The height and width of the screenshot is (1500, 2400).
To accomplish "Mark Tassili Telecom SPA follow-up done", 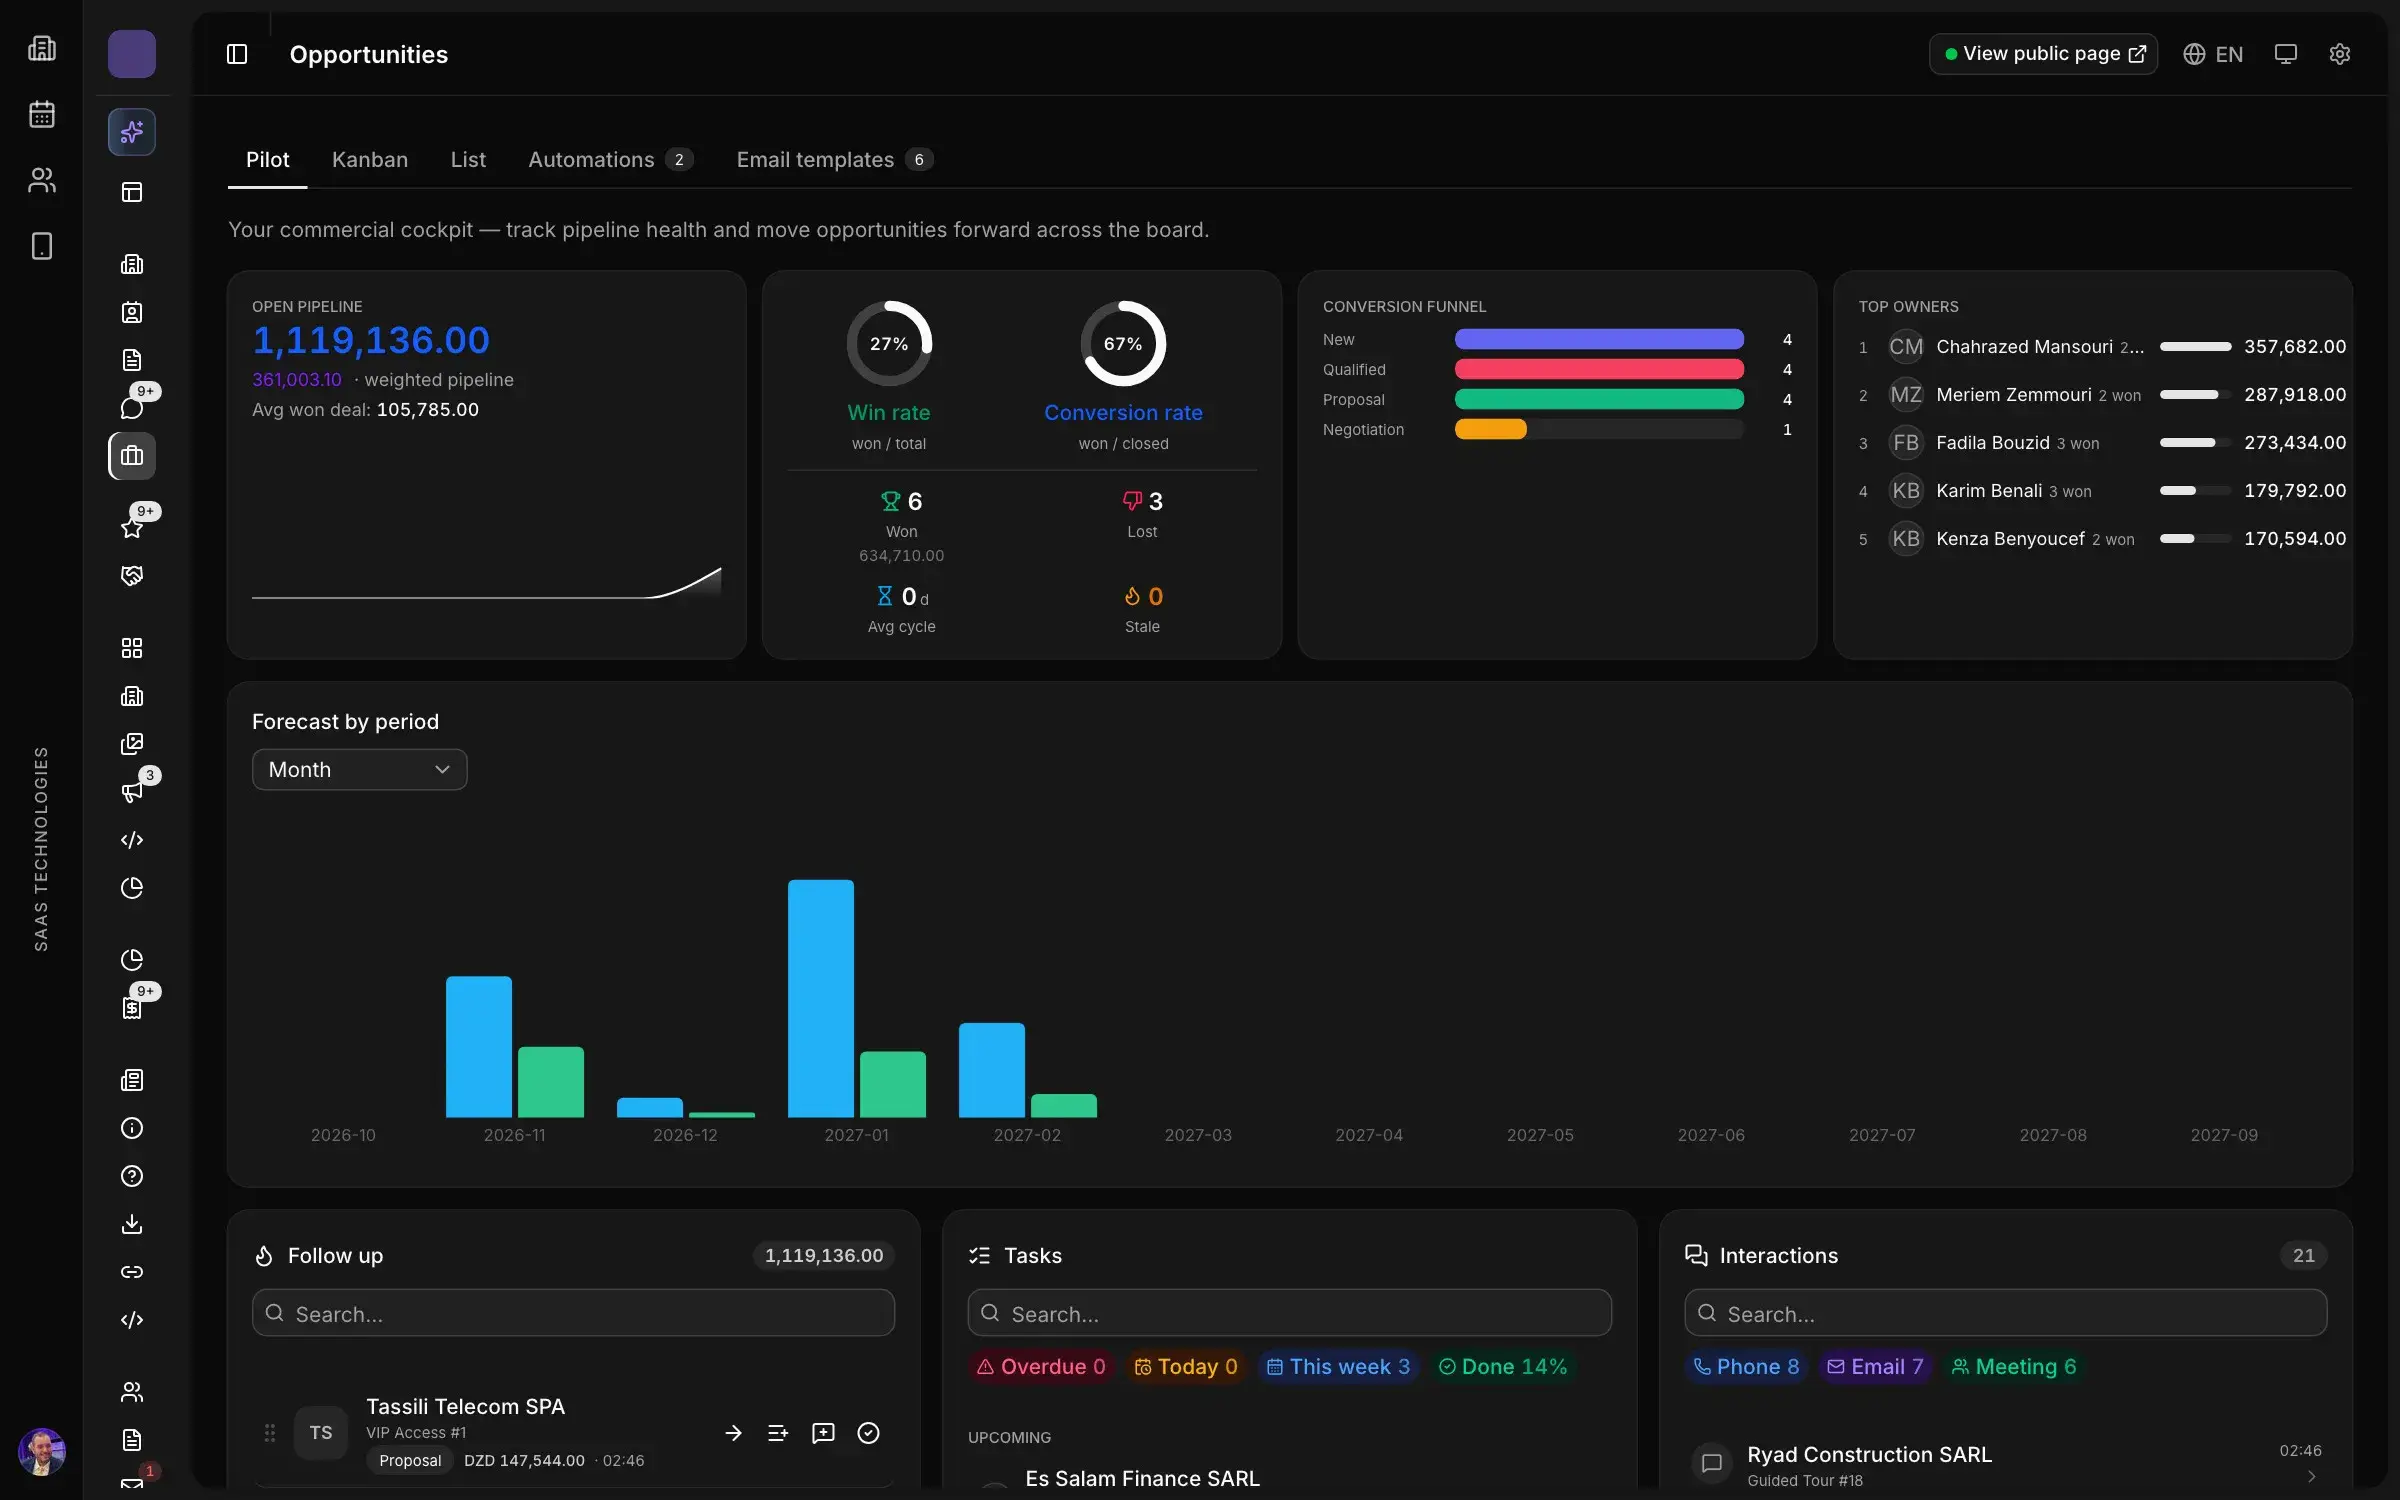I will 868,1433.
